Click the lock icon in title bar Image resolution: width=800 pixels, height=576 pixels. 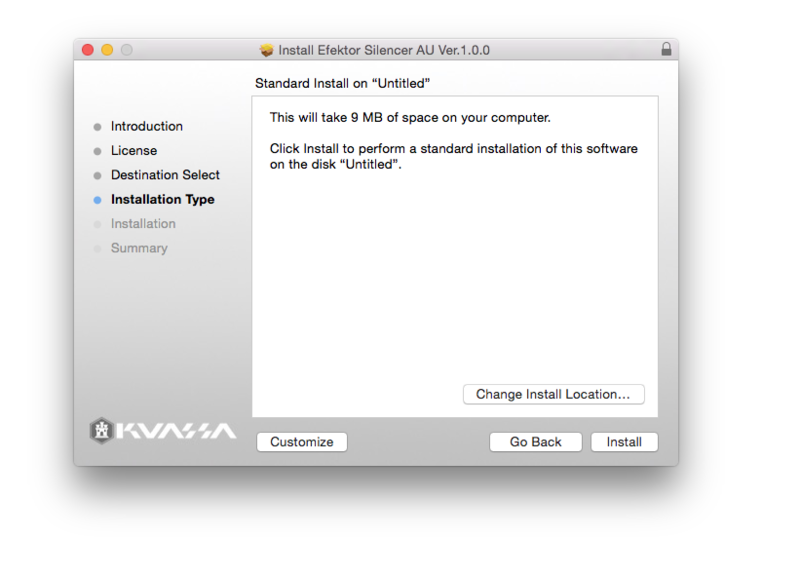[666, 49]
